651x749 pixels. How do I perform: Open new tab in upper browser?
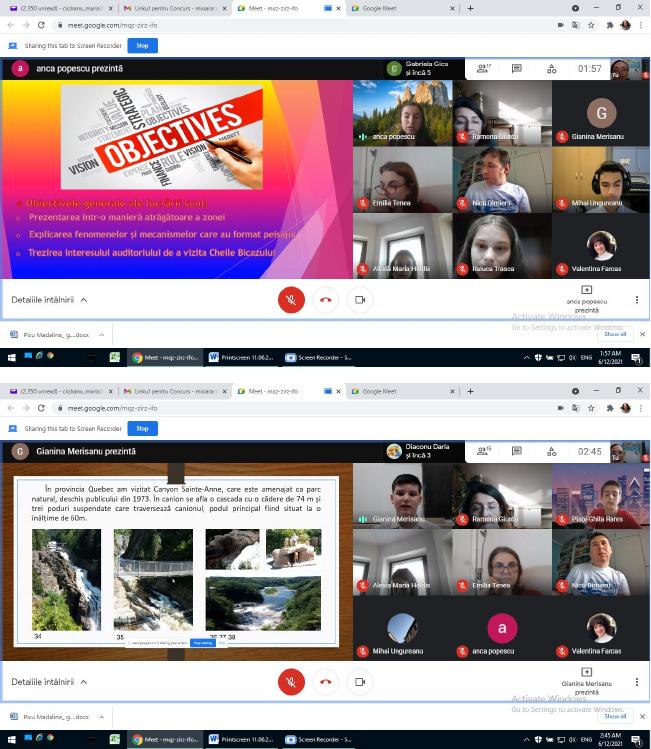(470, 8)
